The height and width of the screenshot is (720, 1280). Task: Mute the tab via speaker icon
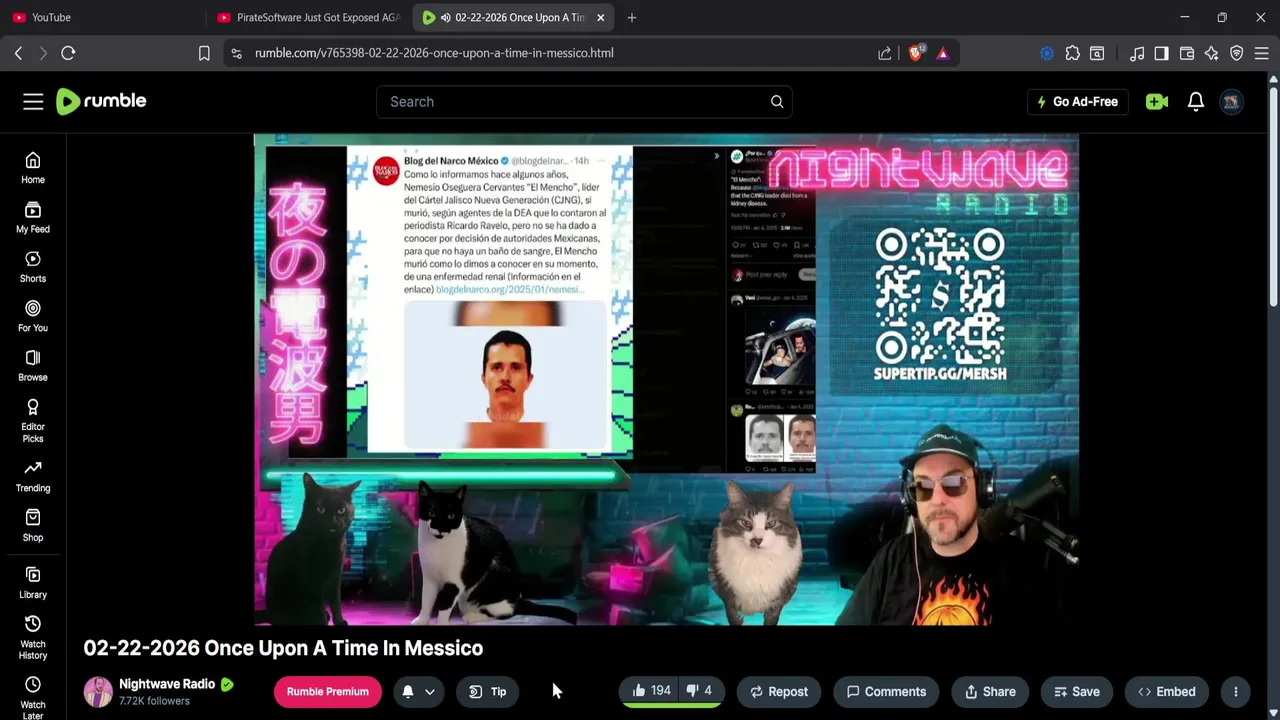[x=444, y=17]
